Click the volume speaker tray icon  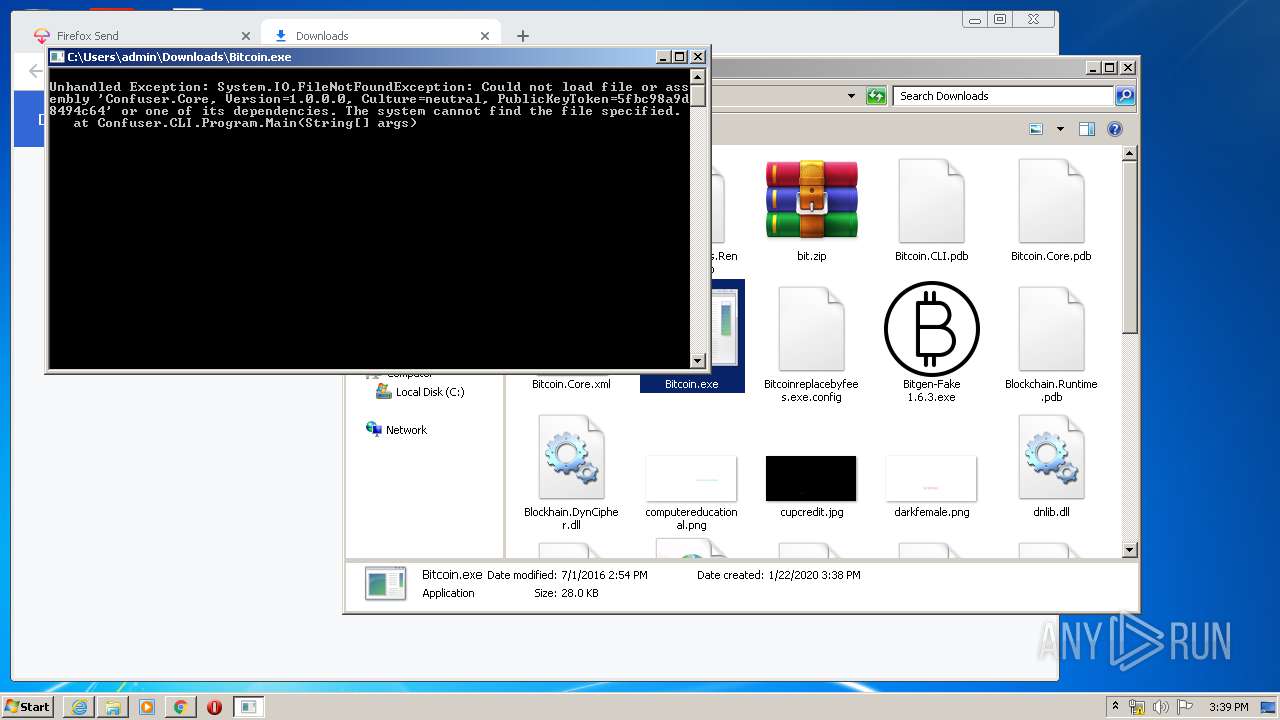tap(1161, 707)
